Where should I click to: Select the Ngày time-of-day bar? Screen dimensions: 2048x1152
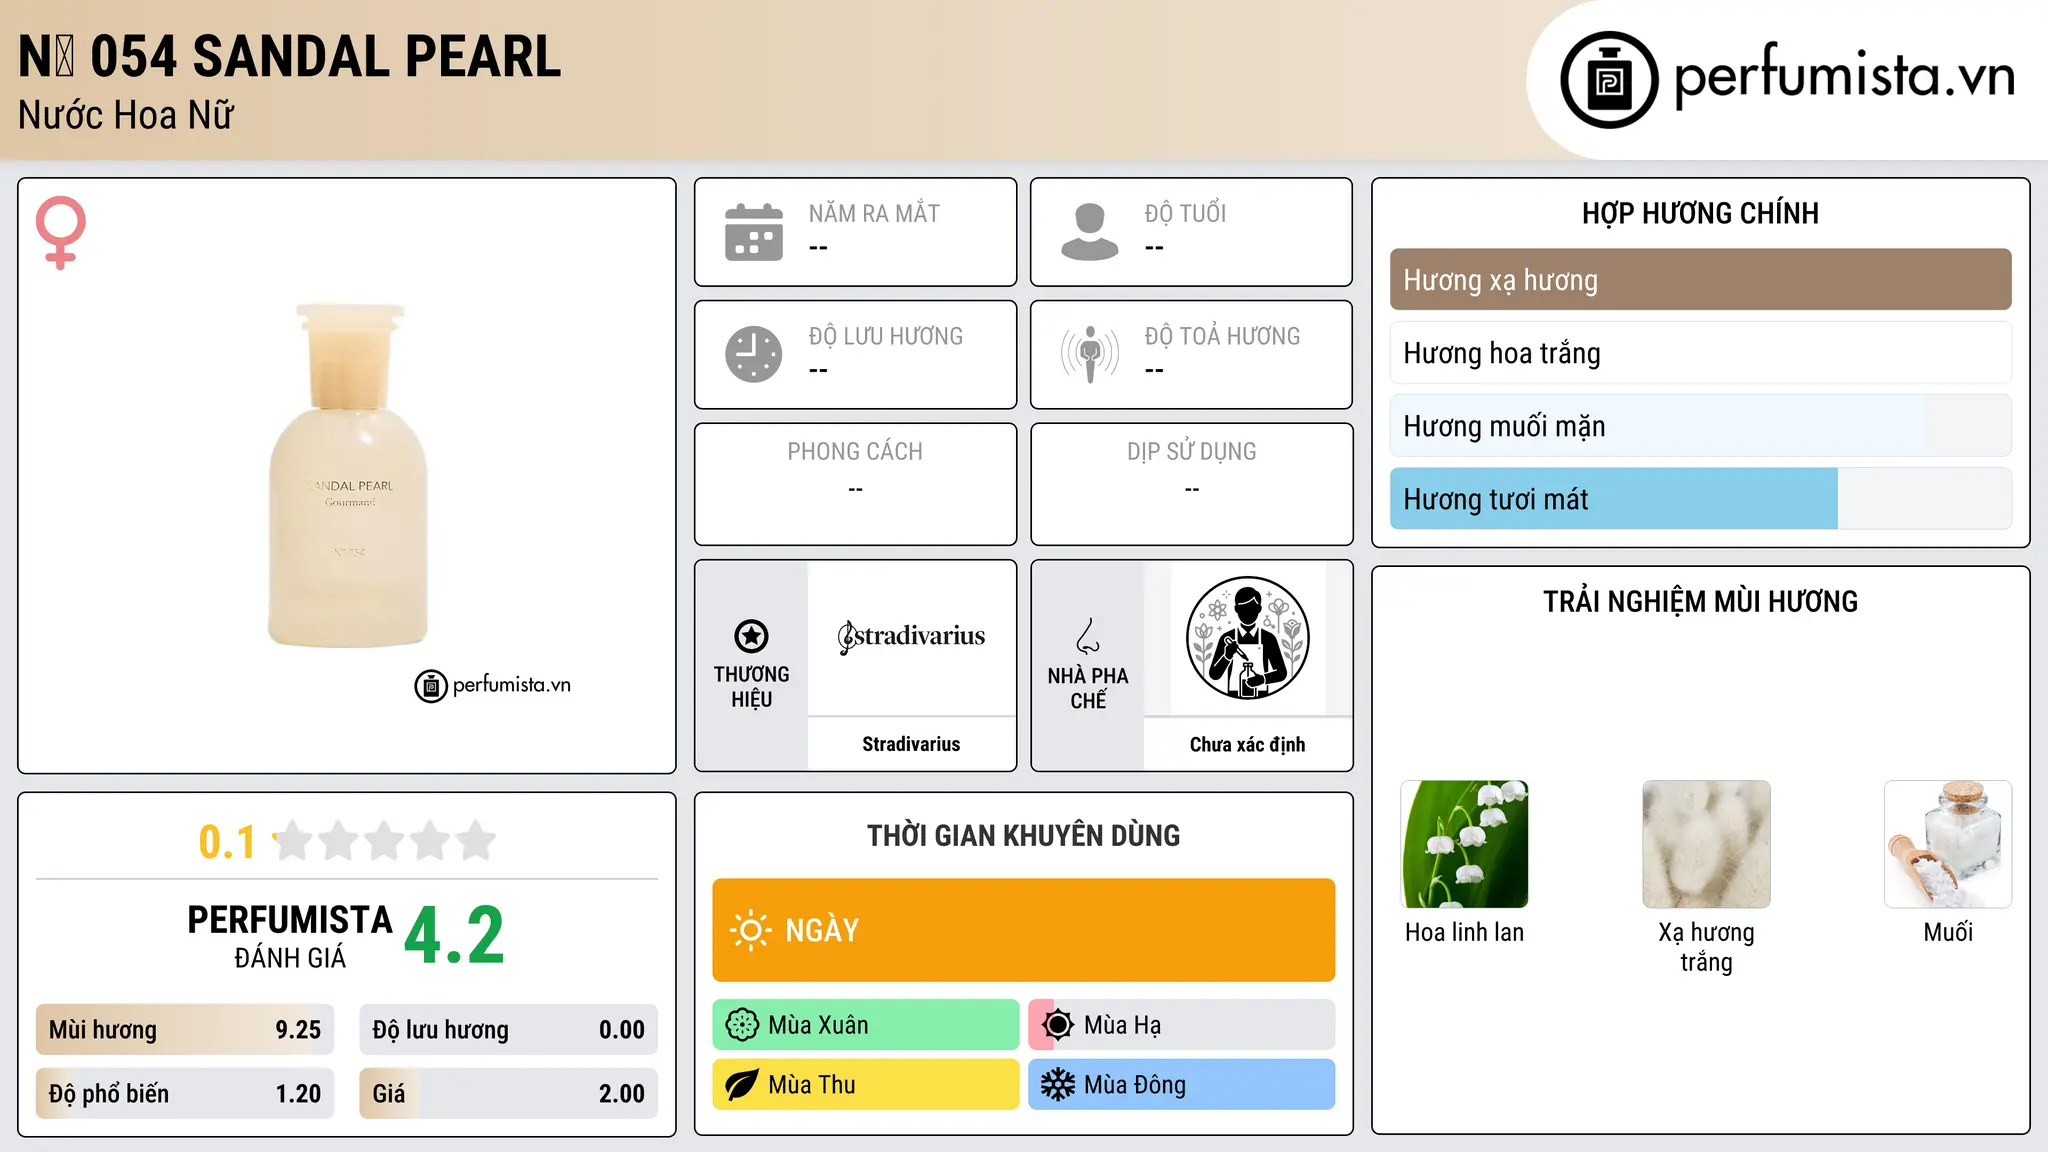click(1024, 930)
